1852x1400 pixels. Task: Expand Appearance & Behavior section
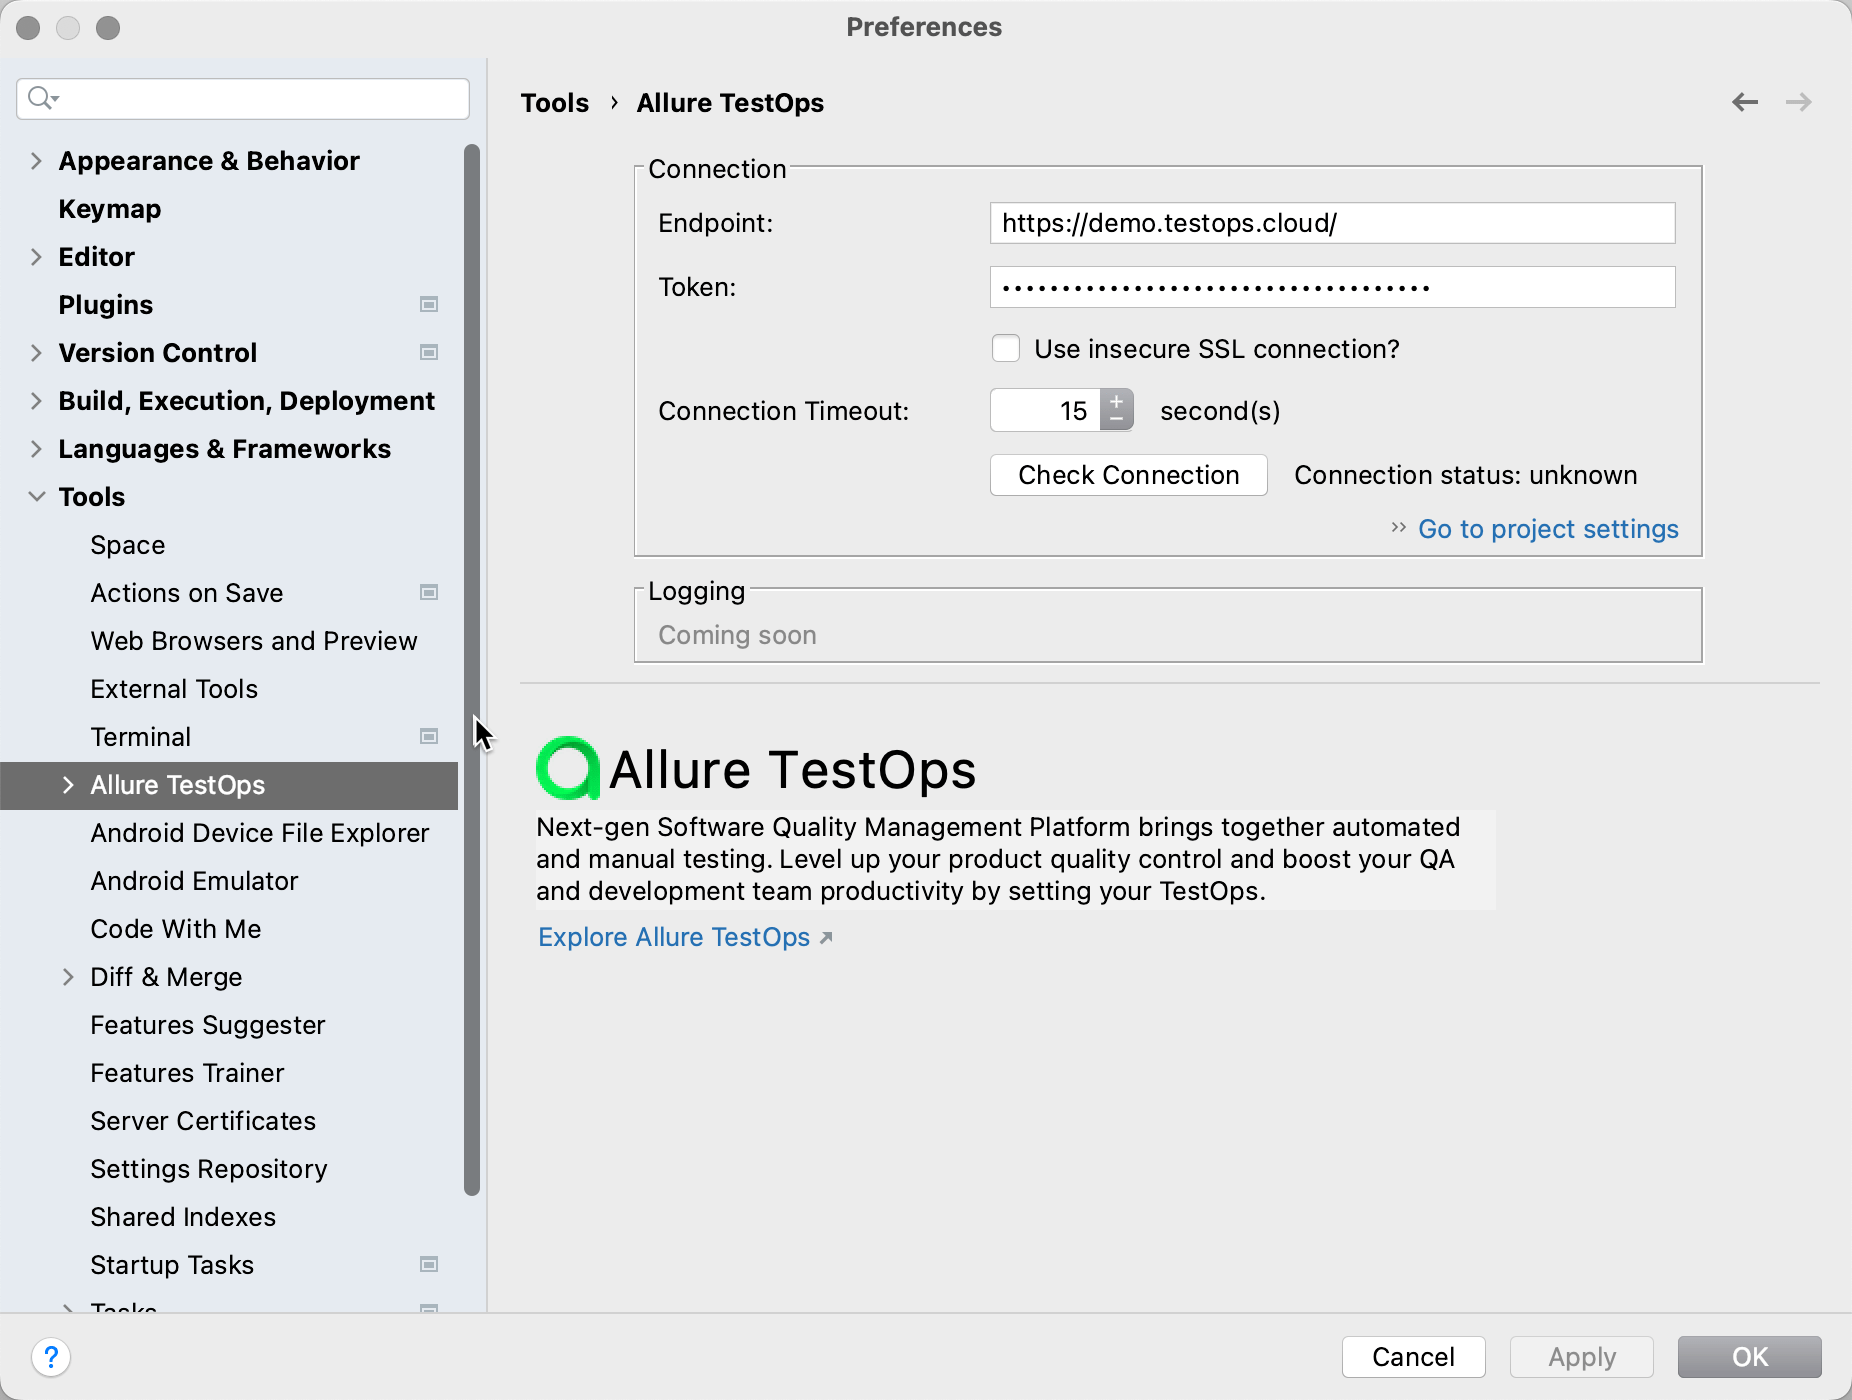click(36, 161)
